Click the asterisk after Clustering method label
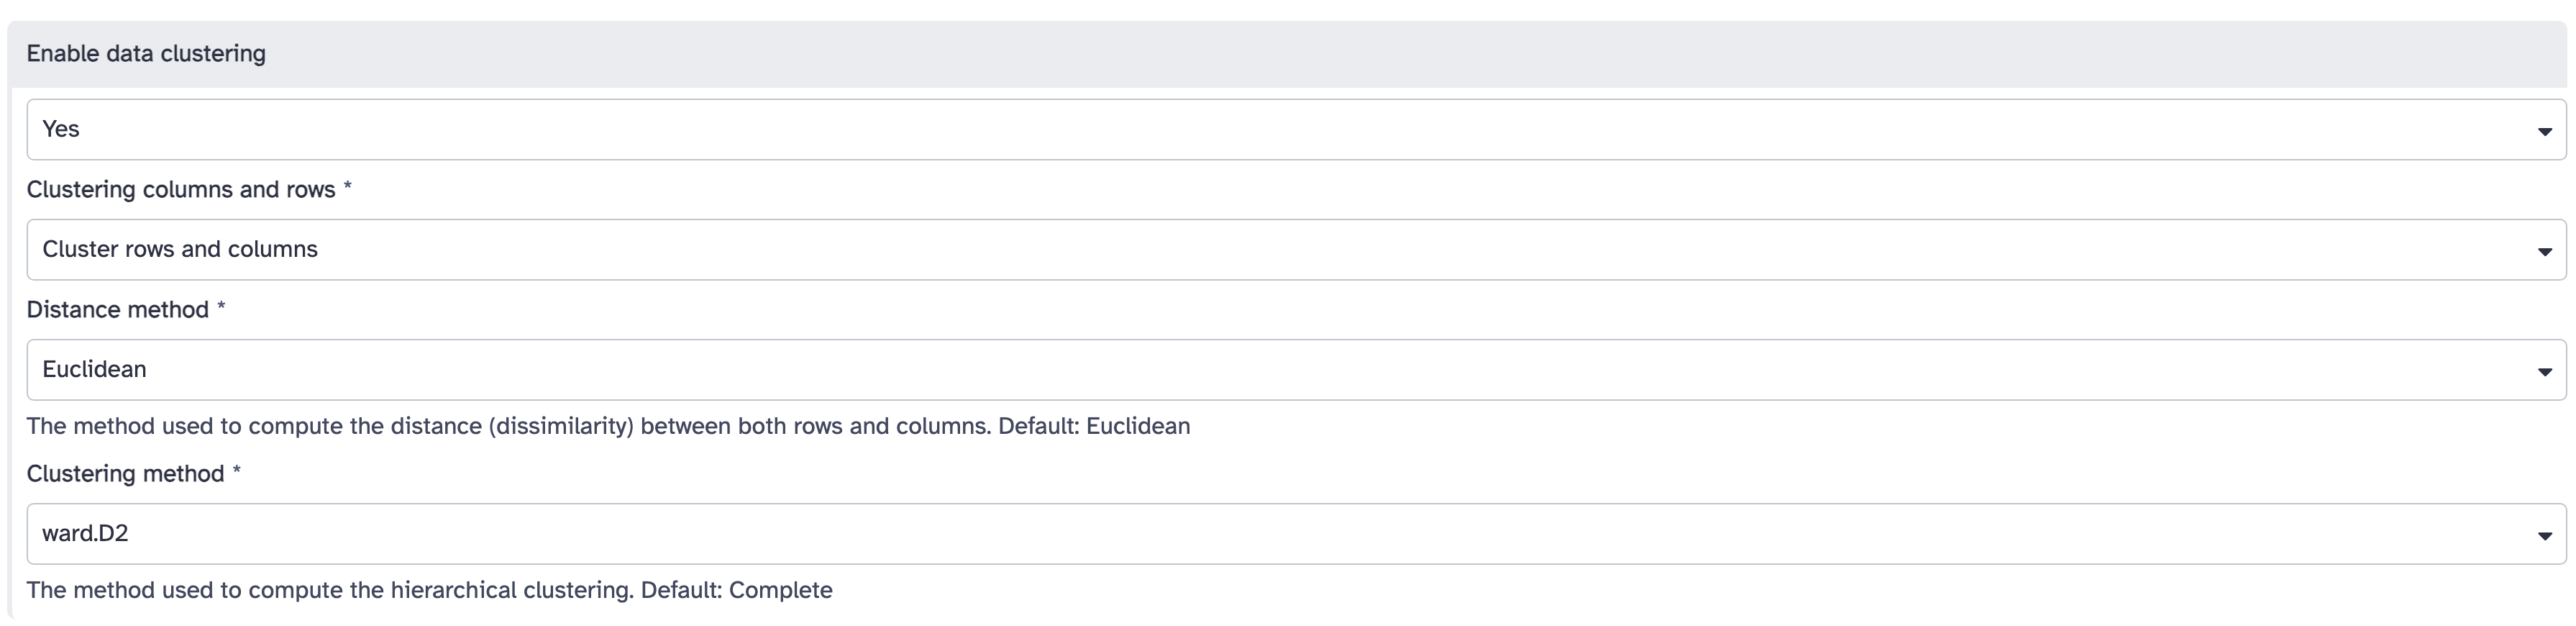This screenshot has width=2576, height=626. click(x=236, y=470)
